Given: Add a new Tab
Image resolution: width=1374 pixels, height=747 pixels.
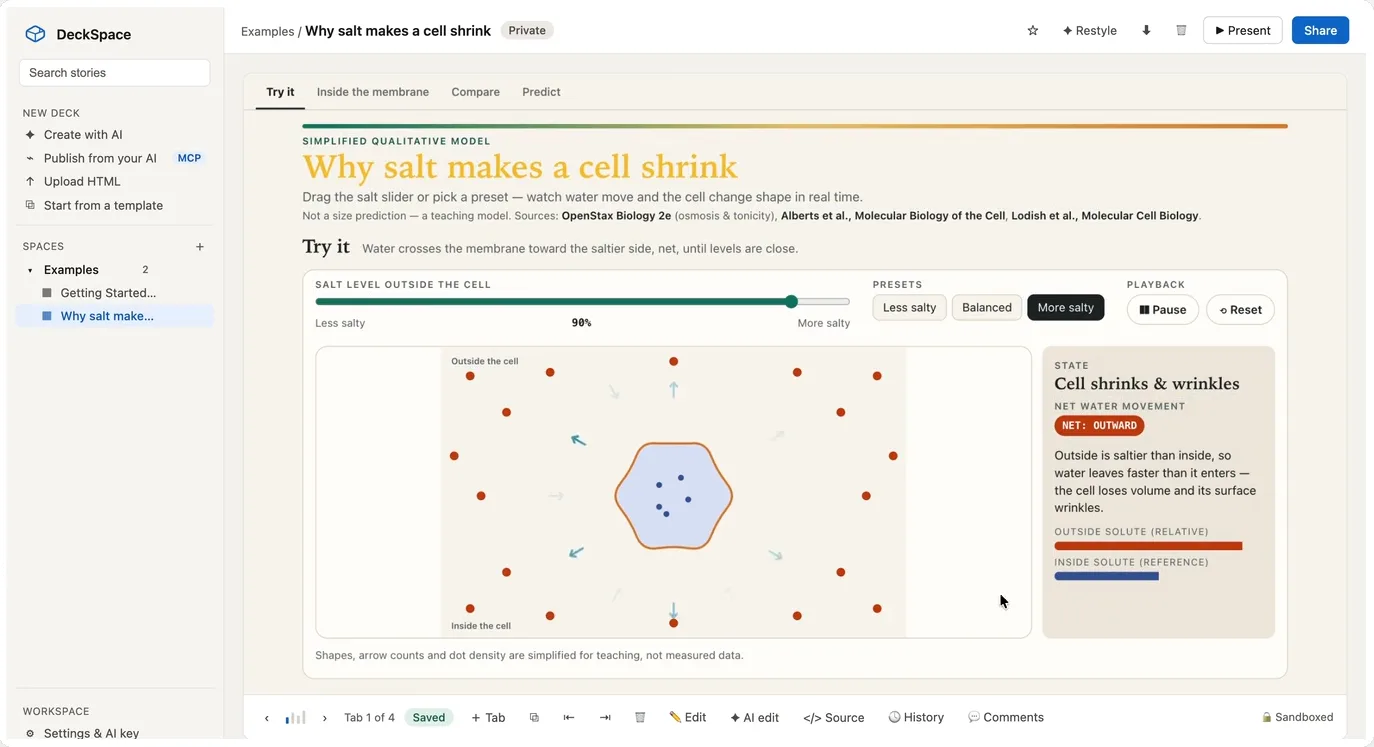Looking at the screenshot, I should pyautogui.click(x=488, y=718).
